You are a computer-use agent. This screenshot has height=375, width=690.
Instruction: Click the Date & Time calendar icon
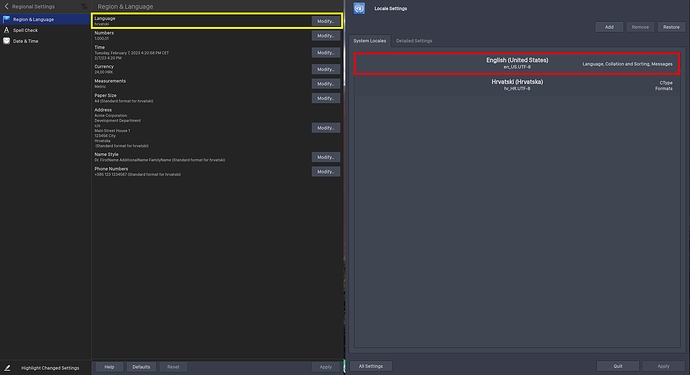point(6,41)
